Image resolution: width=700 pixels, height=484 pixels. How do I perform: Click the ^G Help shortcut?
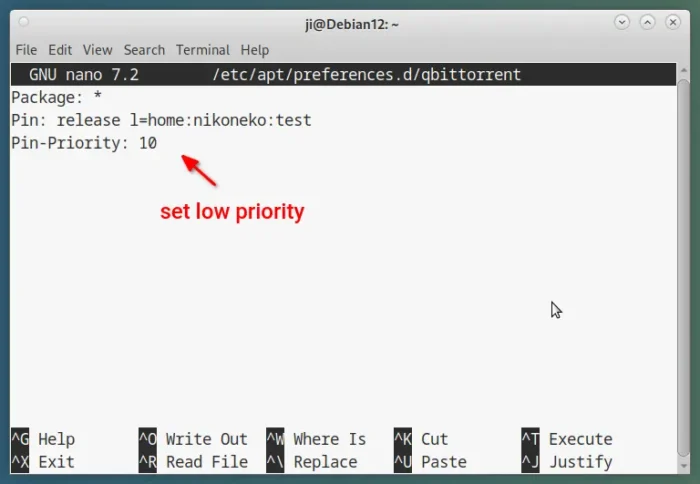[x=43, y=439]
